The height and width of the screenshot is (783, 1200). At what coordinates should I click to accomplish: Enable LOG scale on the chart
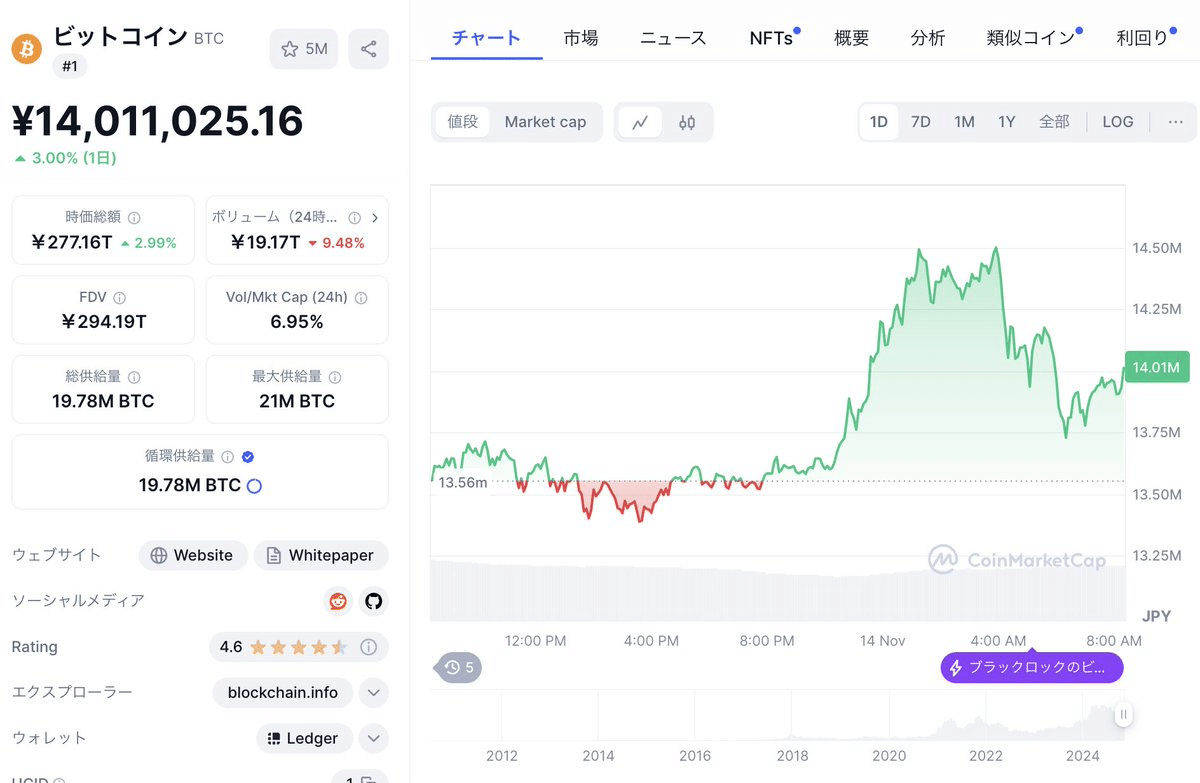click(1117, 121)
